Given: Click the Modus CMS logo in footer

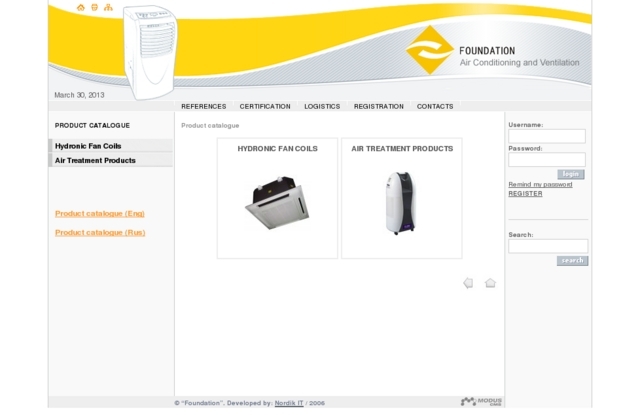Looking at the screenshot, I should pyautogui.click(x=480, y=401).
